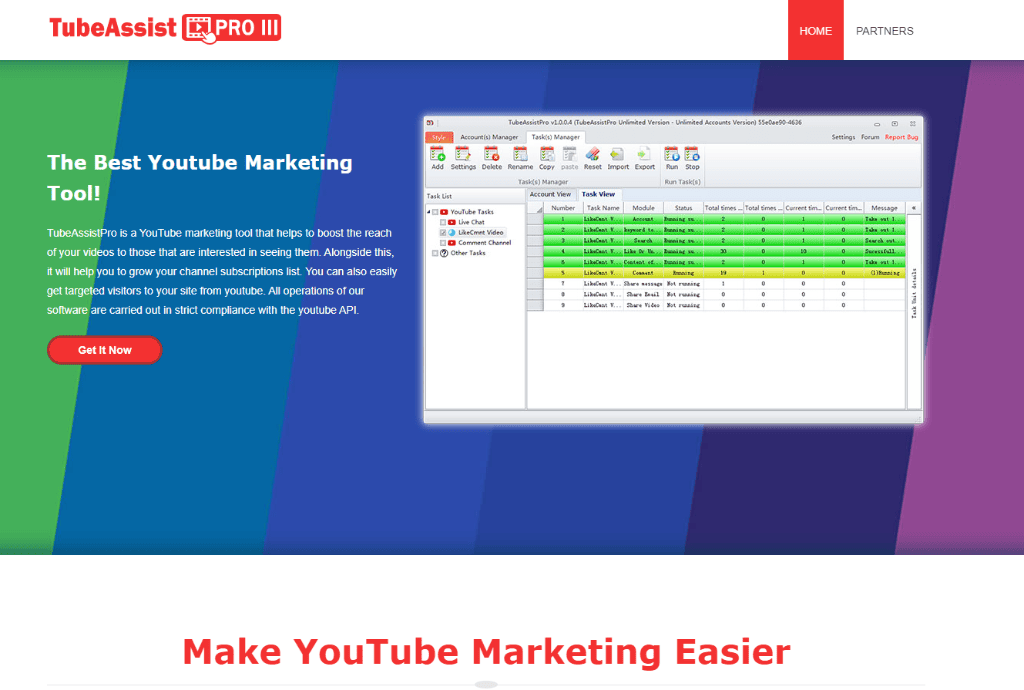The image size is (1024, 690).
Task: Click the blue icon beside LikeCmnt Video
Action: coord(451,232)
